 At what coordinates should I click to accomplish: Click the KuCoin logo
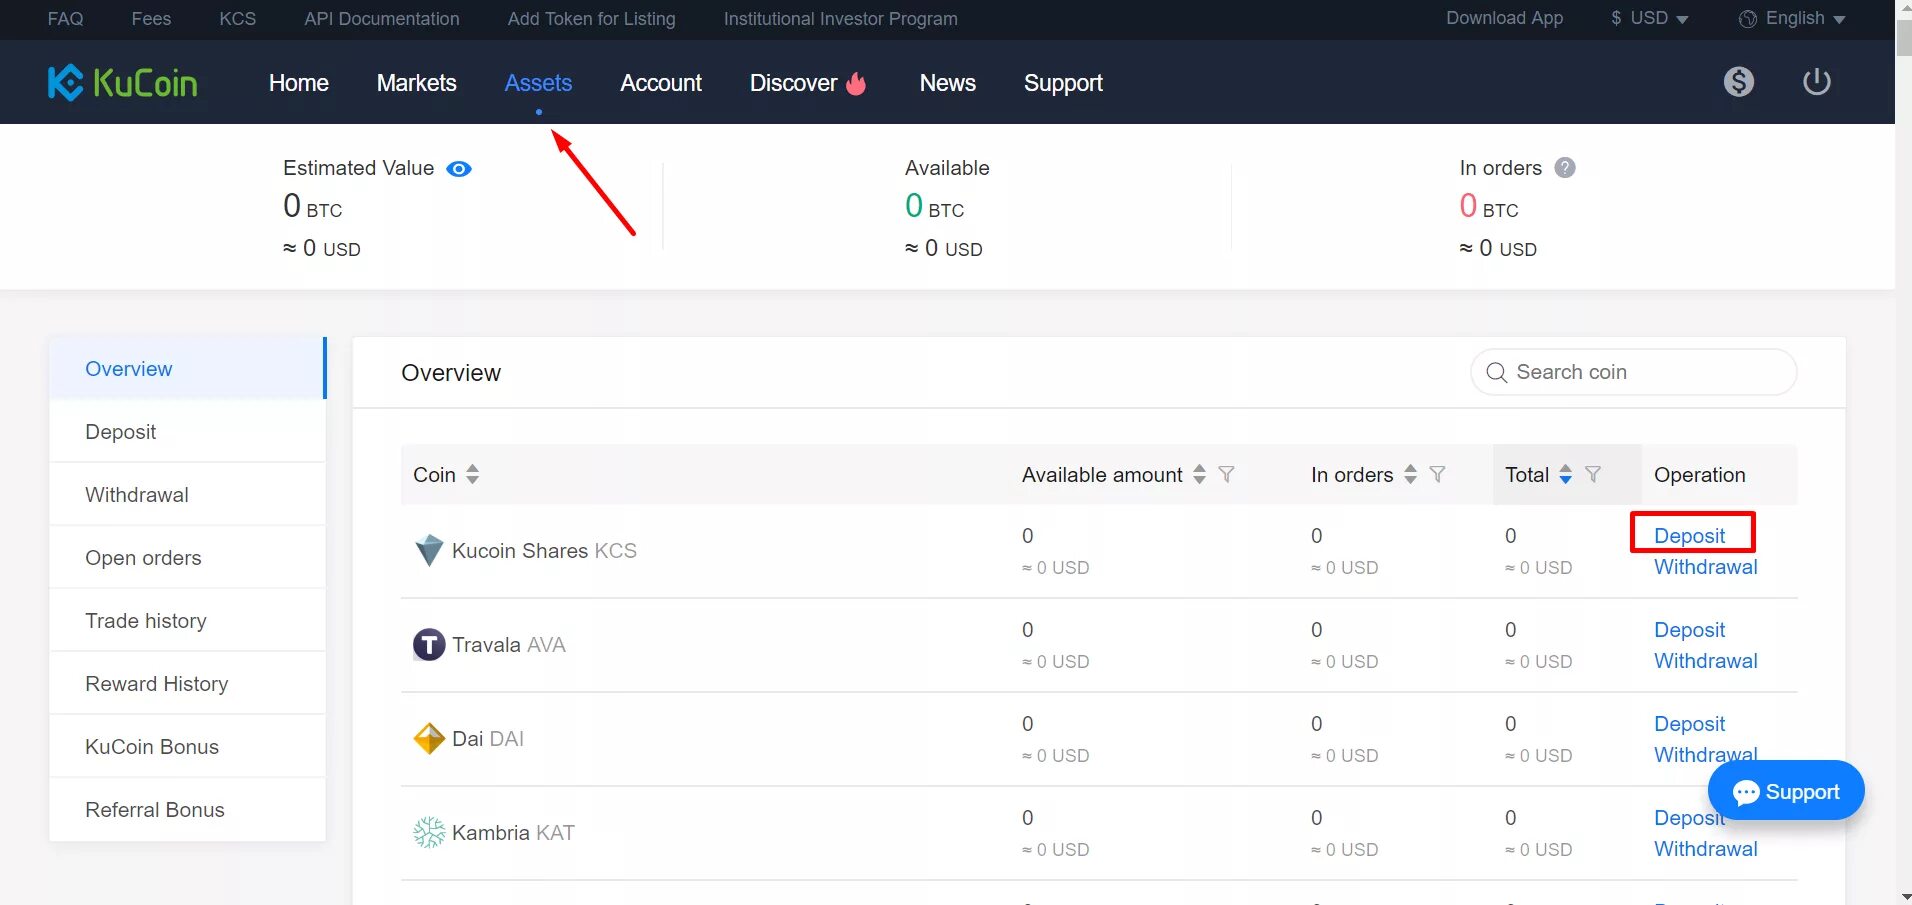[x=122, y=83]
